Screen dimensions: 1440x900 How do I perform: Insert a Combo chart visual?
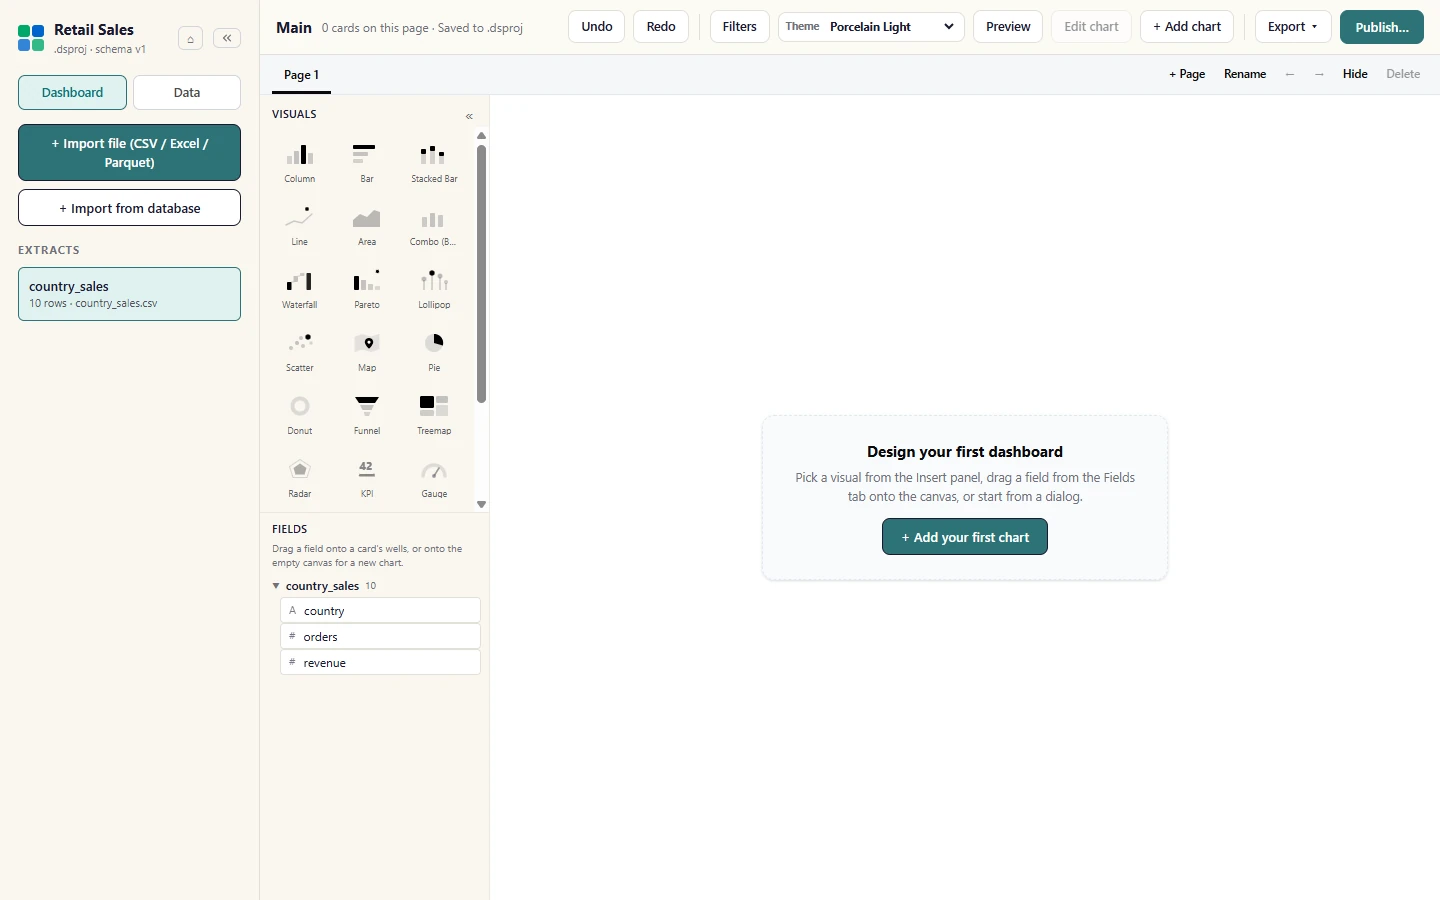tap(434, 226)
